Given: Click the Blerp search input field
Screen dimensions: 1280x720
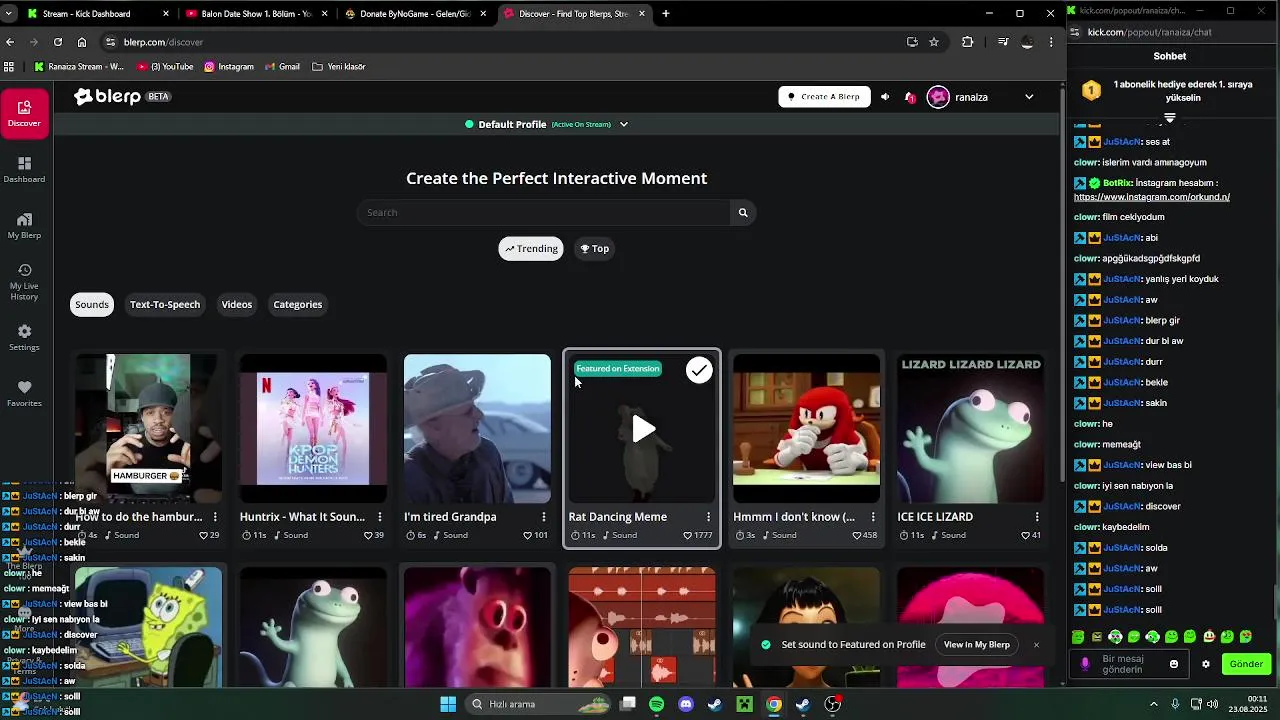Looking at the screenshot, I should coord(545,212).
